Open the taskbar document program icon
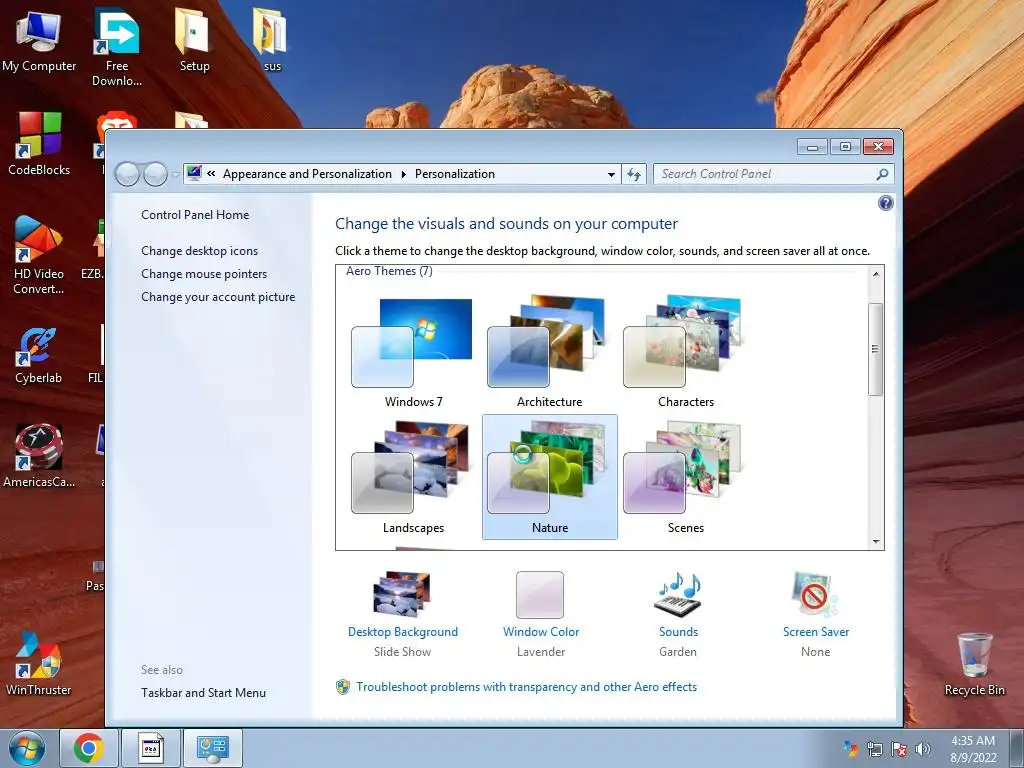 (151, 748)
